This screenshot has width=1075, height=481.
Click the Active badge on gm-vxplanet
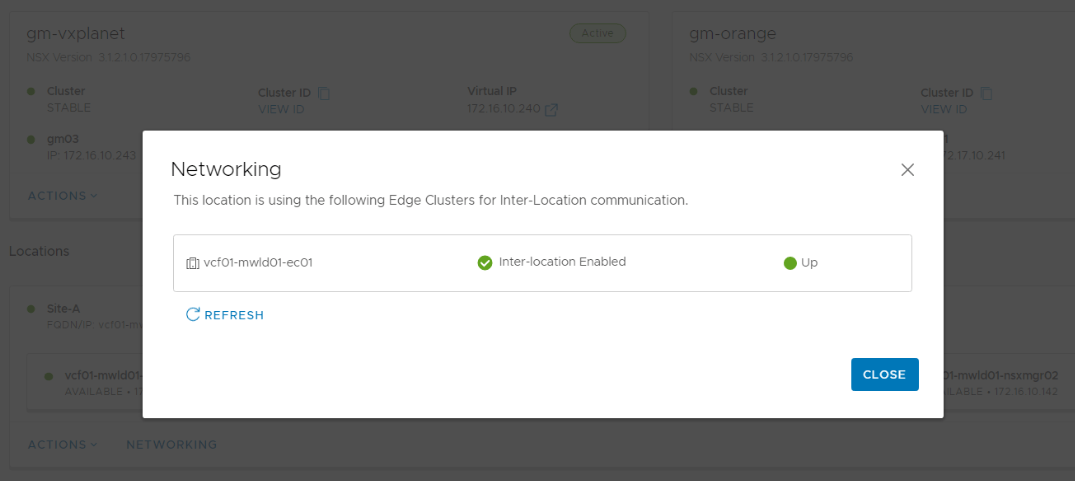597,33
